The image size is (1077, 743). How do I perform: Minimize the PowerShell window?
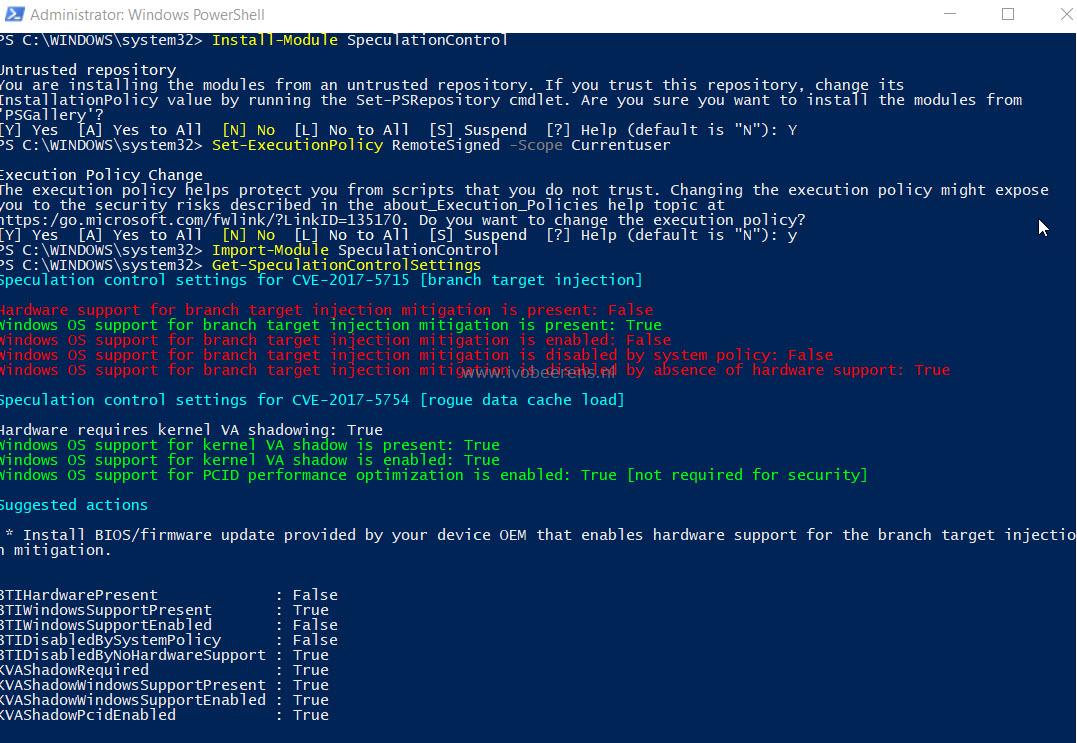[950, 14]
